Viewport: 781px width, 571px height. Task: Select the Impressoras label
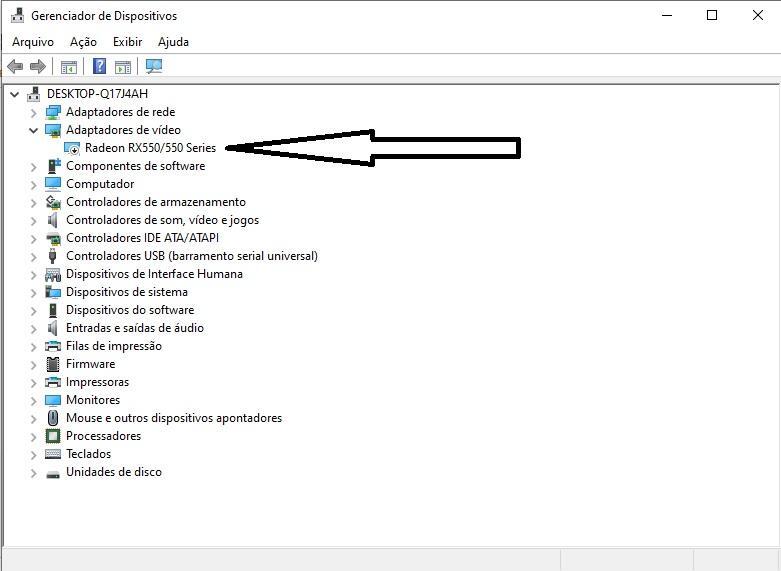pyautogui.click(x=98, y=382)
